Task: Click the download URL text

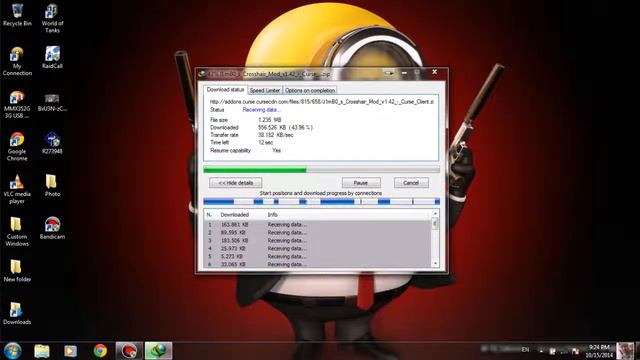Action: 322,102
